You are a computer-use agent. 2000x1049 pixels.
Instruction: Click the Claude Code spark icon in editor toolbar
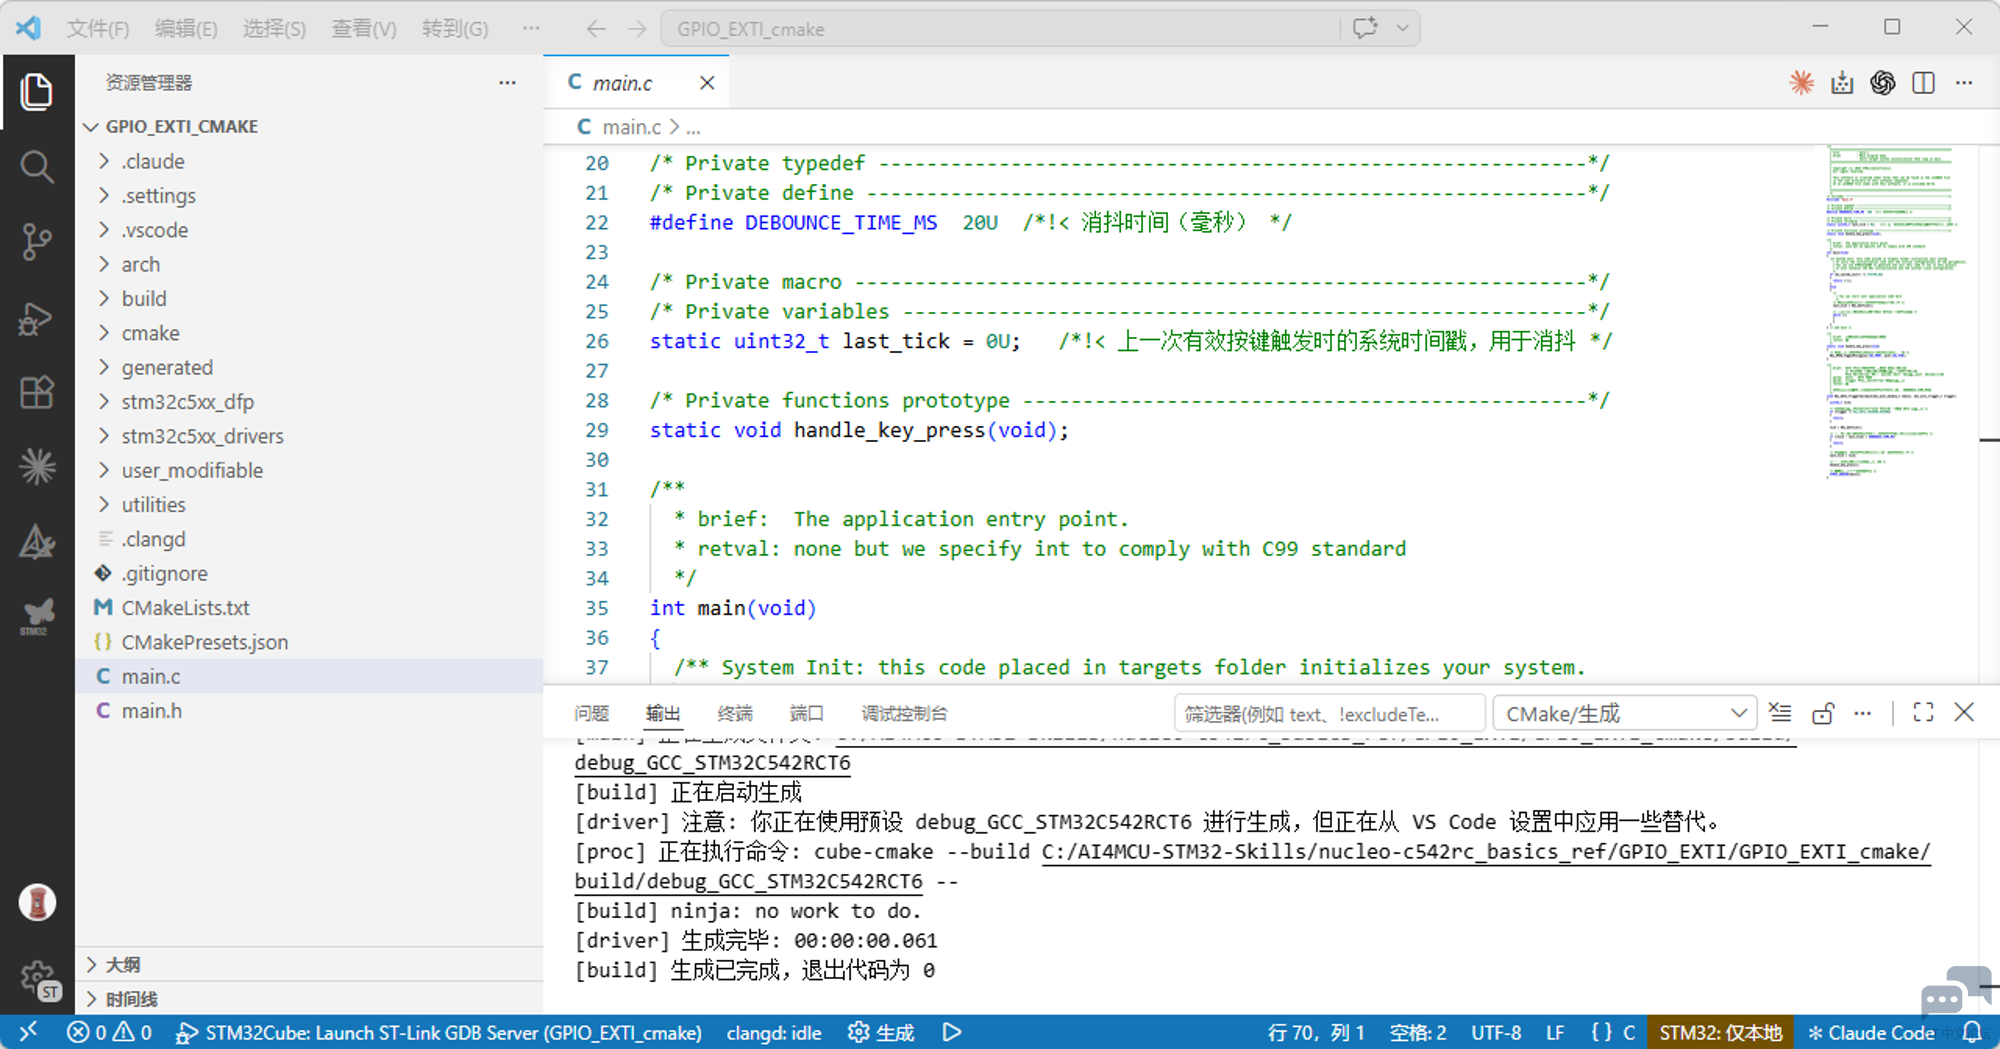[x=1801, y=83]
